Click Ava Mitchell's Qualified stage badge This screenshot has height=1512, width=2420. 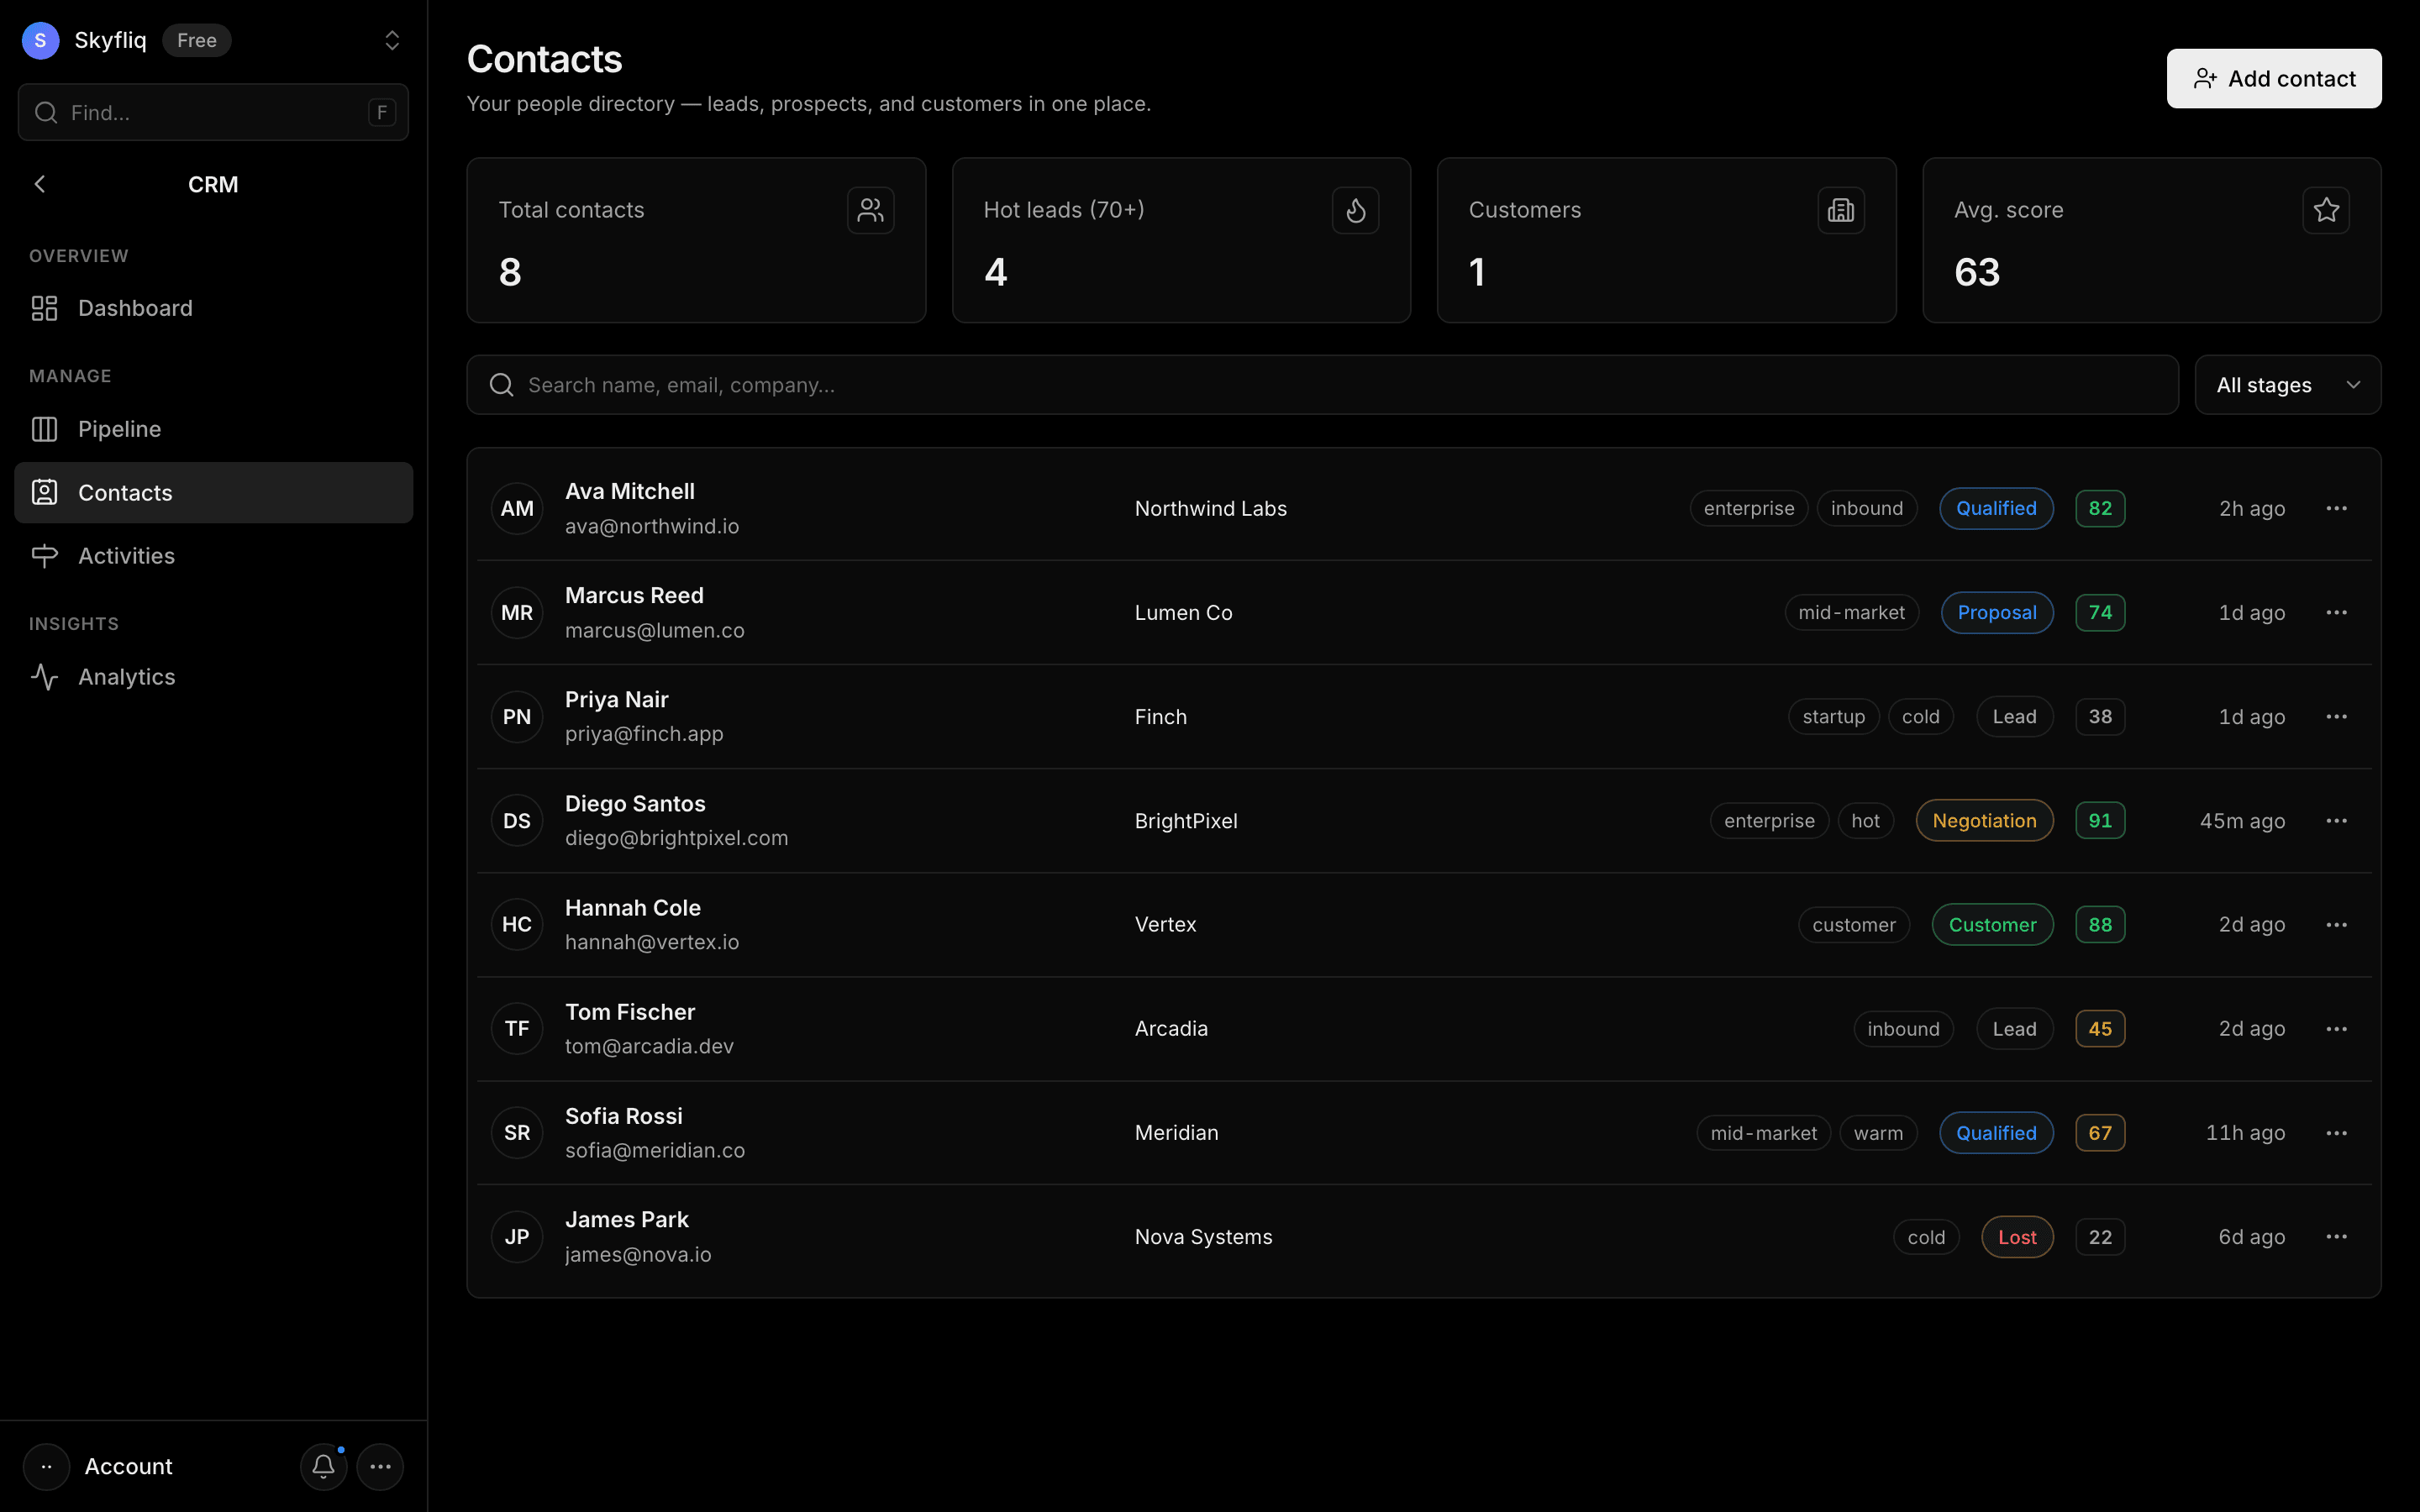tap(1996, 508)
